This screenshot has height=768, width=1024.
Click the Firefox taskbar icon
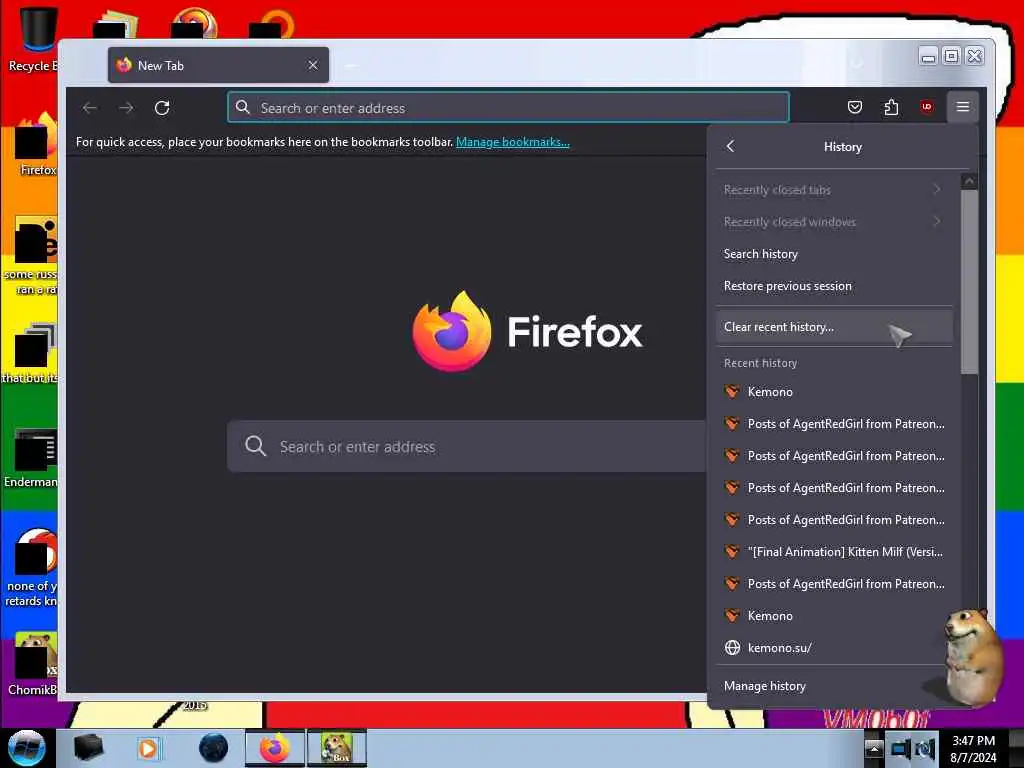click(274, 748)
